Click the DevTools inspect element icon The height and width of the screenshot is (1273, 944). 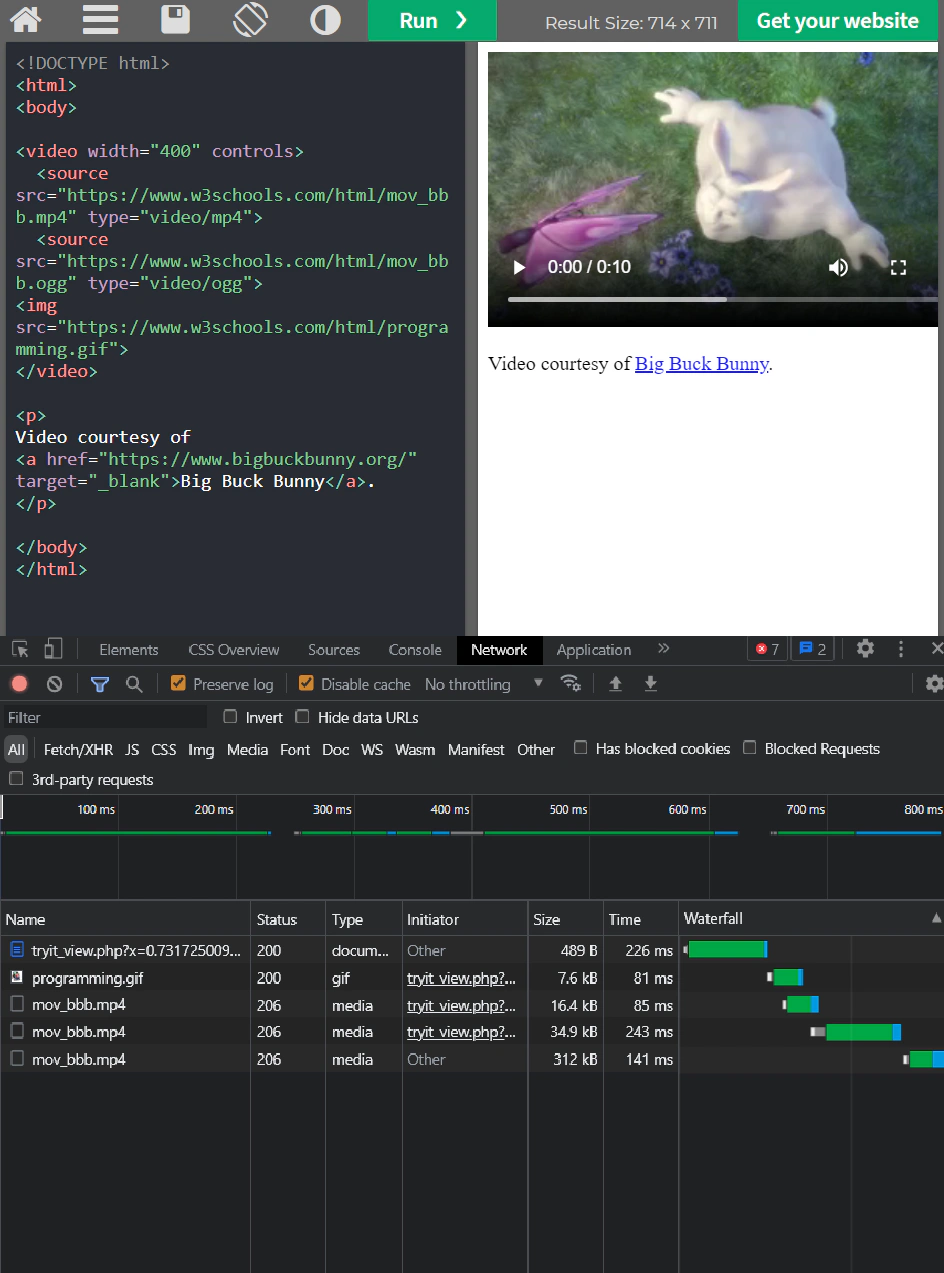(x=20, y=649)
